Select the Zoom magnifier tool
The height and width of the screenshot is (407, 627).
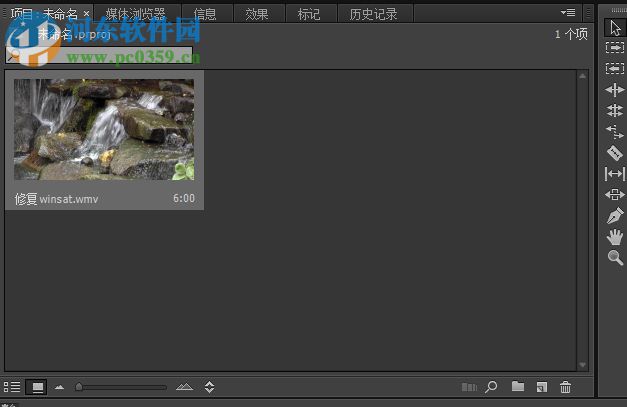pos(615,257)
